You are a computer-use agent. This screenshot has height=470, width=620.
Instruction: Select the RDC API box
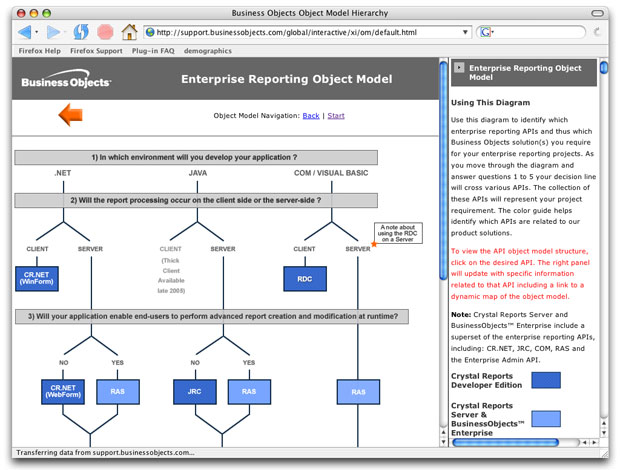(305, 279)
